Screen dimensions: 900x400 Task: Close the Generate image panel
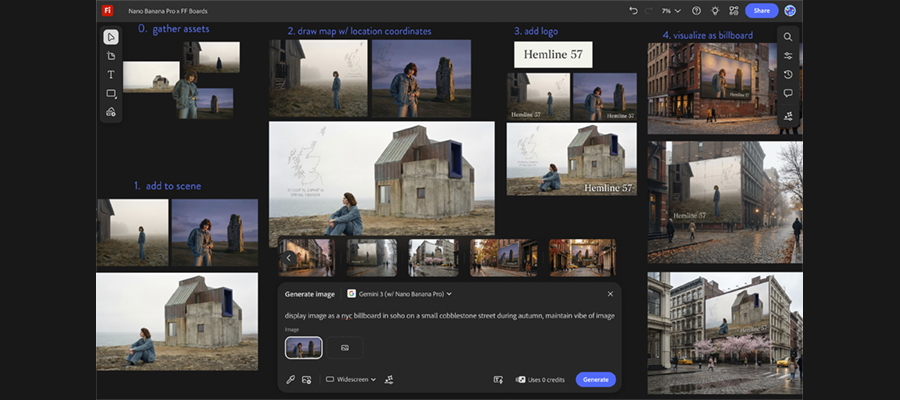point(610,294)
